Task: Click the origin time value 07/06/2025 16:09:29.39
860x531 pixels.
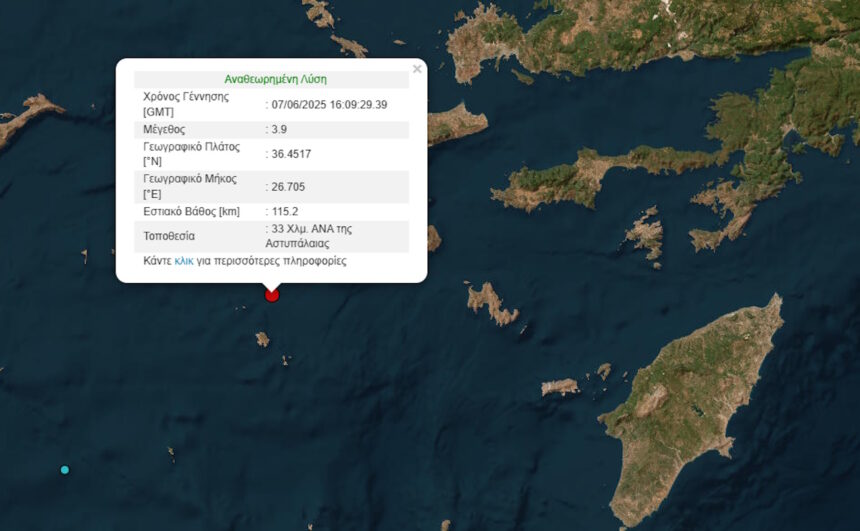Action: pyautogui.click(x=329, y=105)
